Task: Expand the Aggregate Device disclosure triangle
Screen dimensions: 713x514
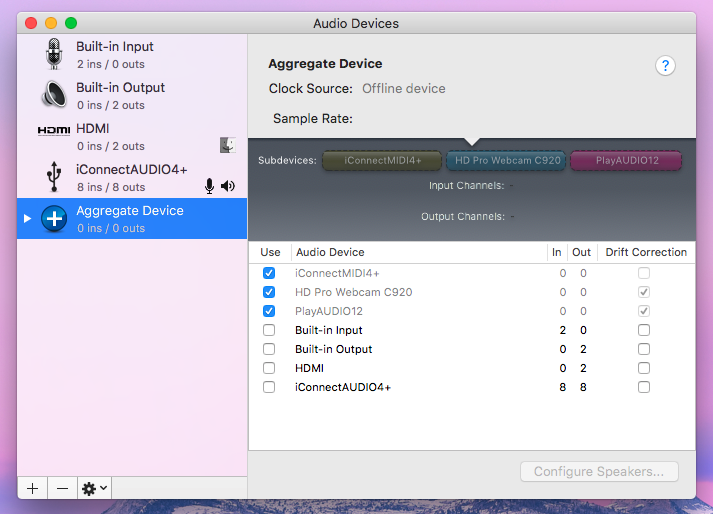Action: click(27, 218)
